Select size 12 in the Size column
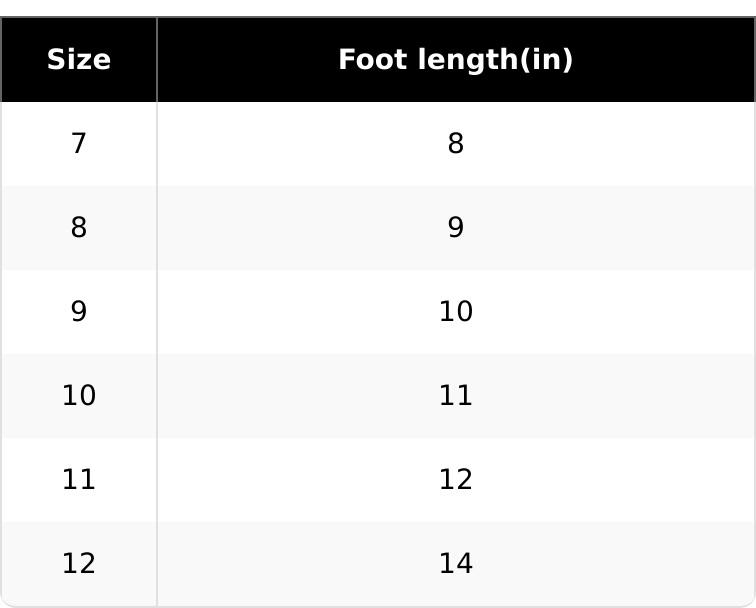 point(79,564)
